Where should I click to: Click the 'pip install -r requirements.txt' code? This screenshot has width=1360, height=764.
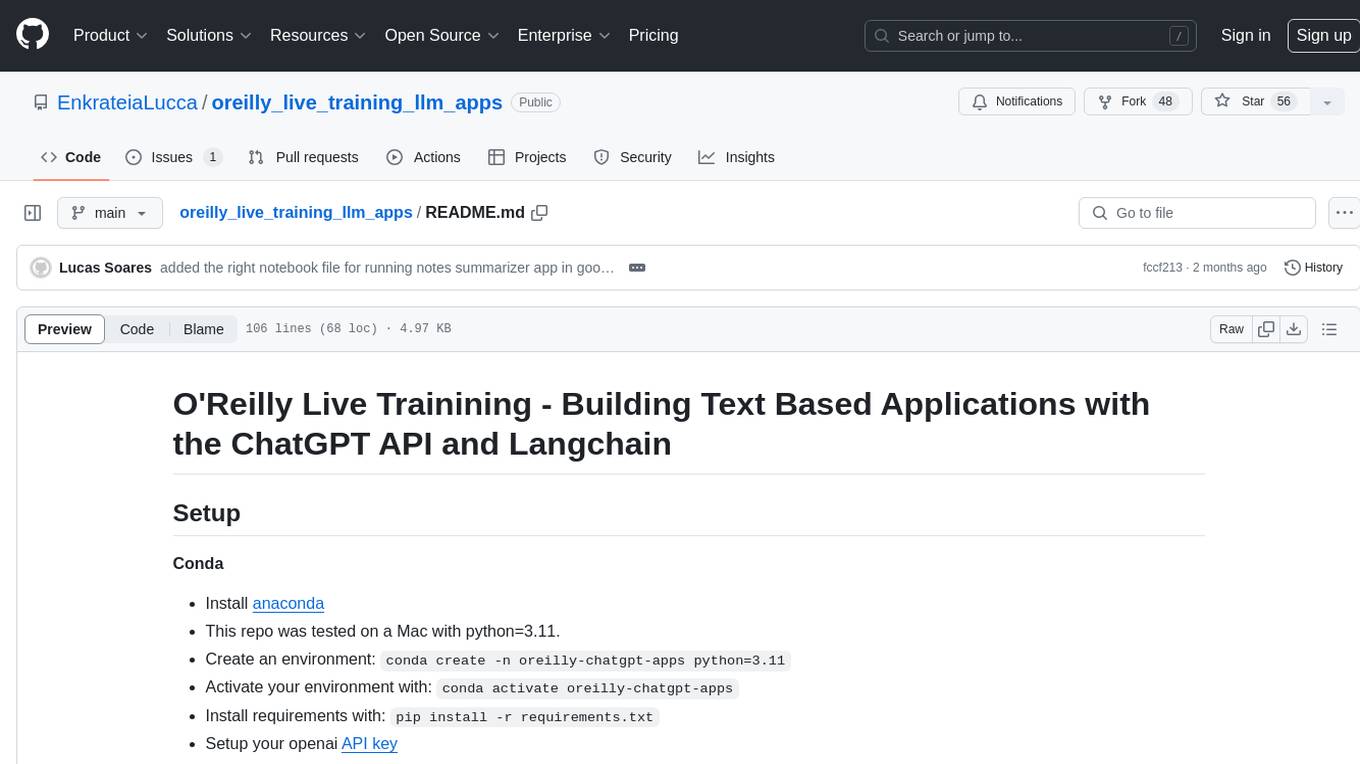[525, 717]
